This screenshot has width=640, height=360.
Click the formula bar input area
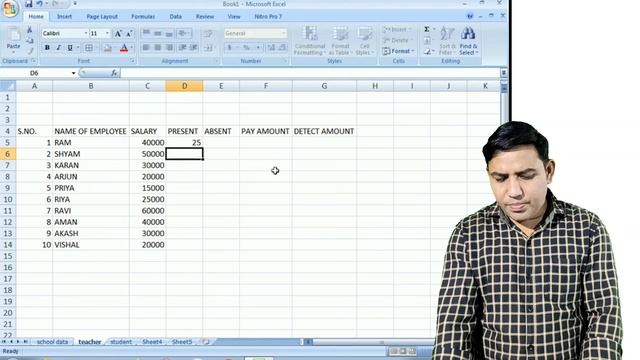coord(310,73)
